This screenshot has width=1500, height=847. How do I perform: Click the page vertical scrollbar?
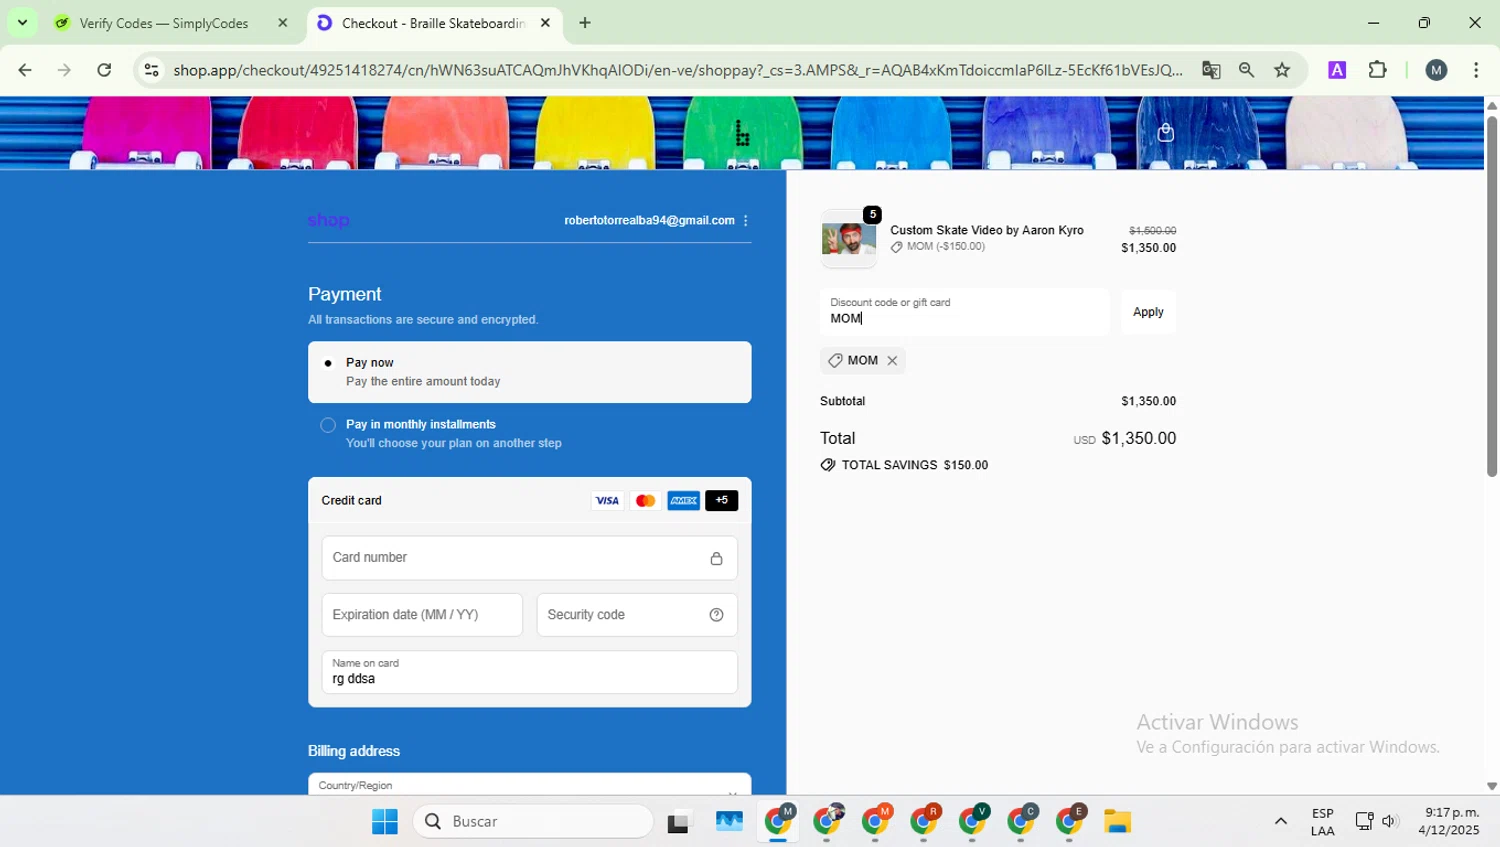point(1492,295)
